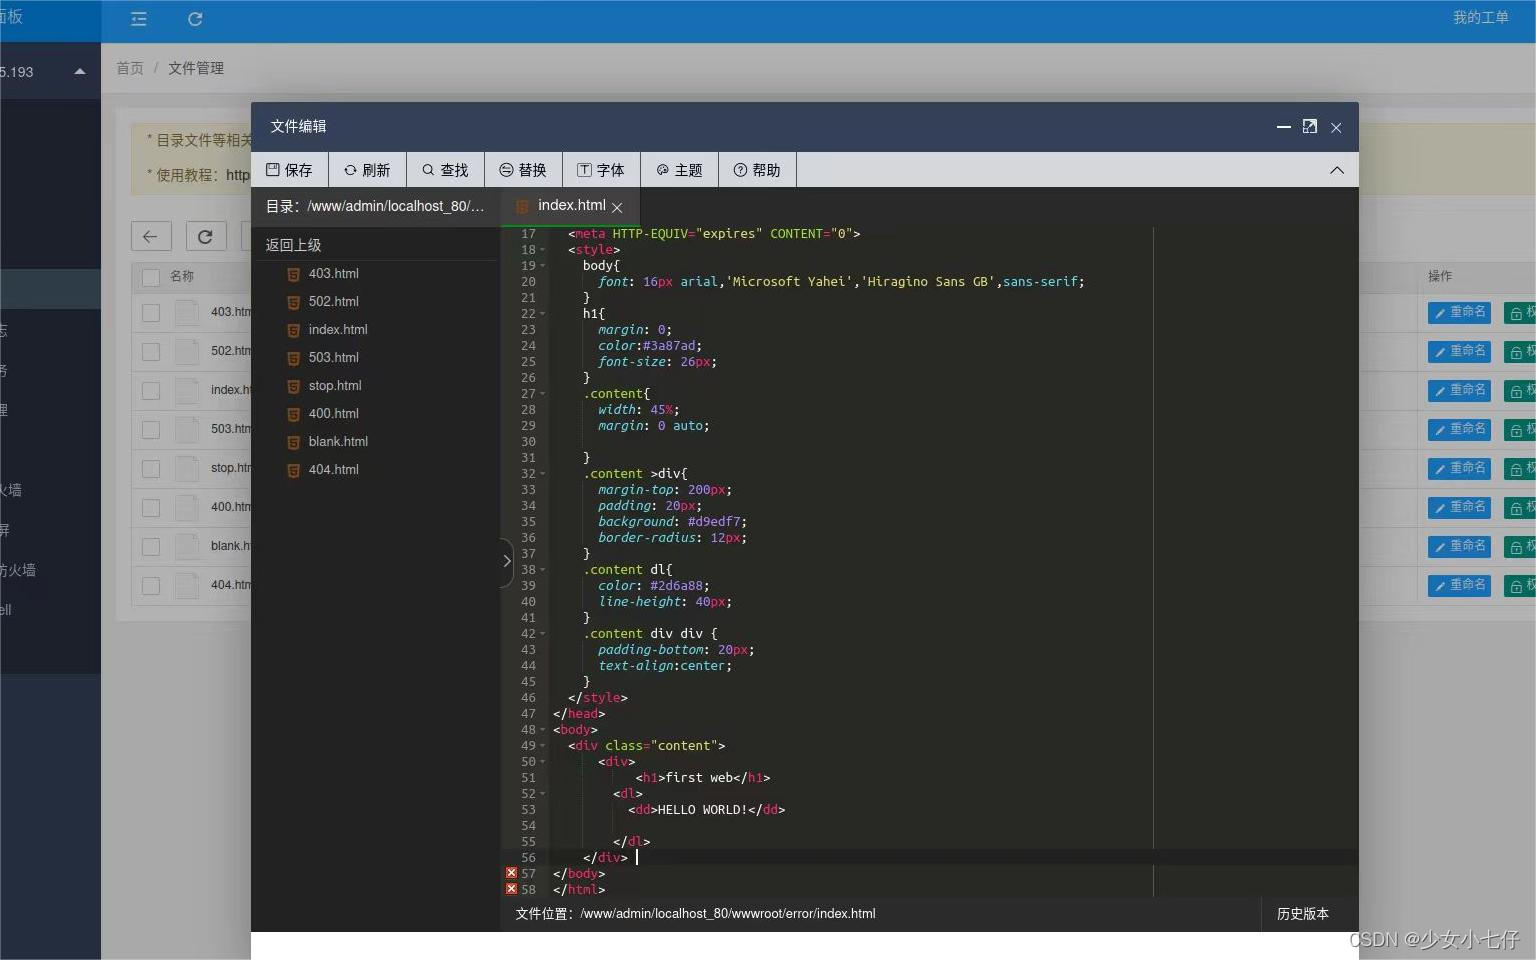1536x960 pixels.
Task: Minimize the 文件编辑 dialog
Action: [1283, 127]
